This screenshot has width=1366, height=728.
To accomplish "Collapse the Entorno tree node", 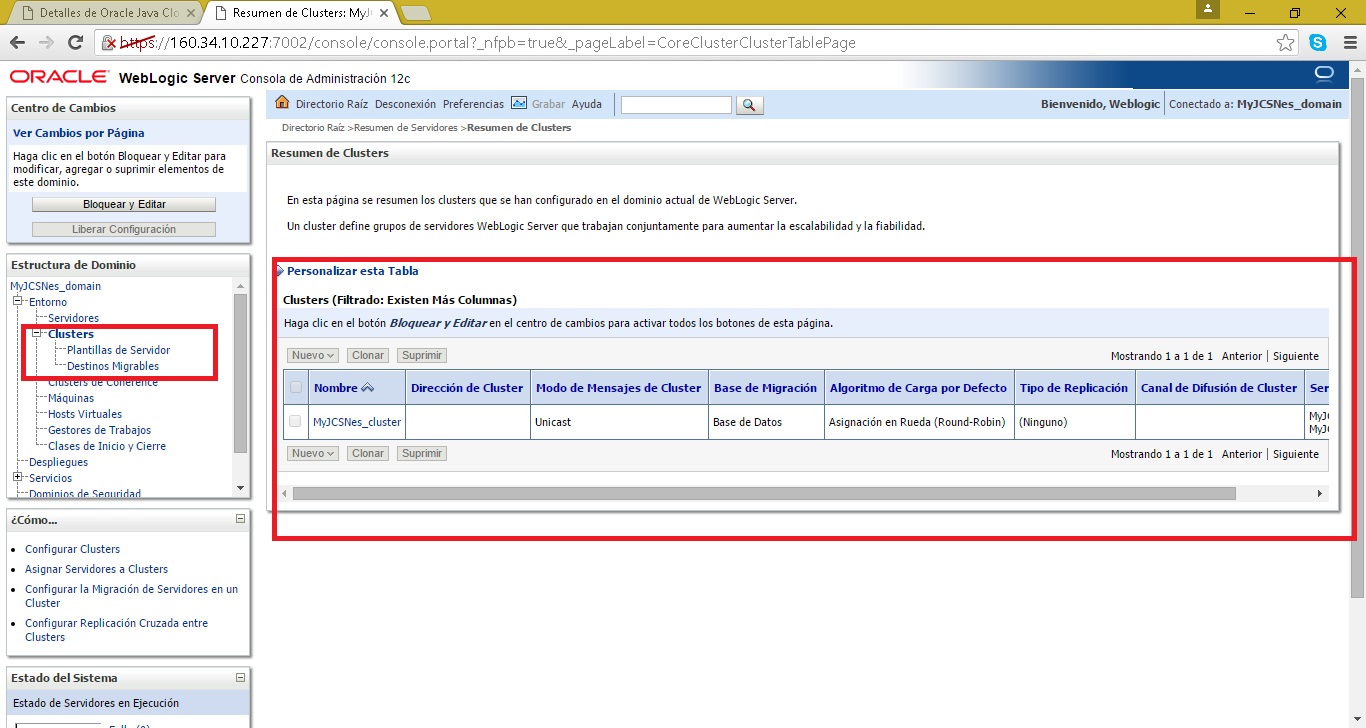I will point(17,301).
